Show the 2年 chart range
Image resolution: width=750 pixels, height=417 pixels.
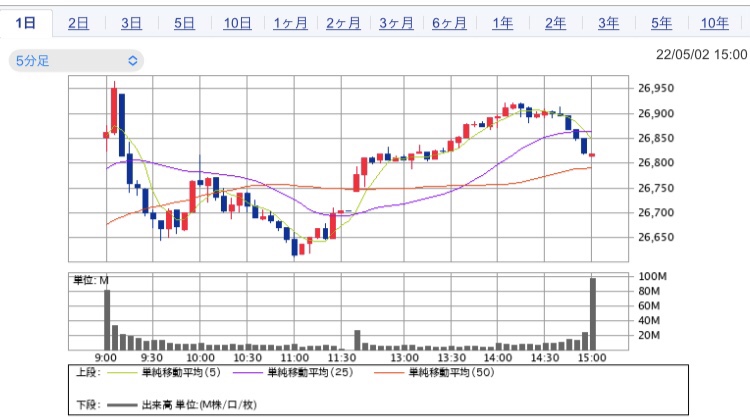(x=555, y=23)
